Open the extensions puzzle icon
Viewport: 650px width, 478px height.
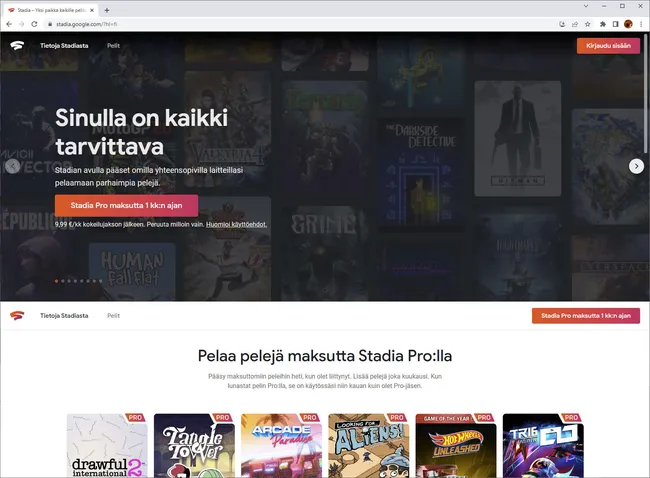[x=603, y=24]
